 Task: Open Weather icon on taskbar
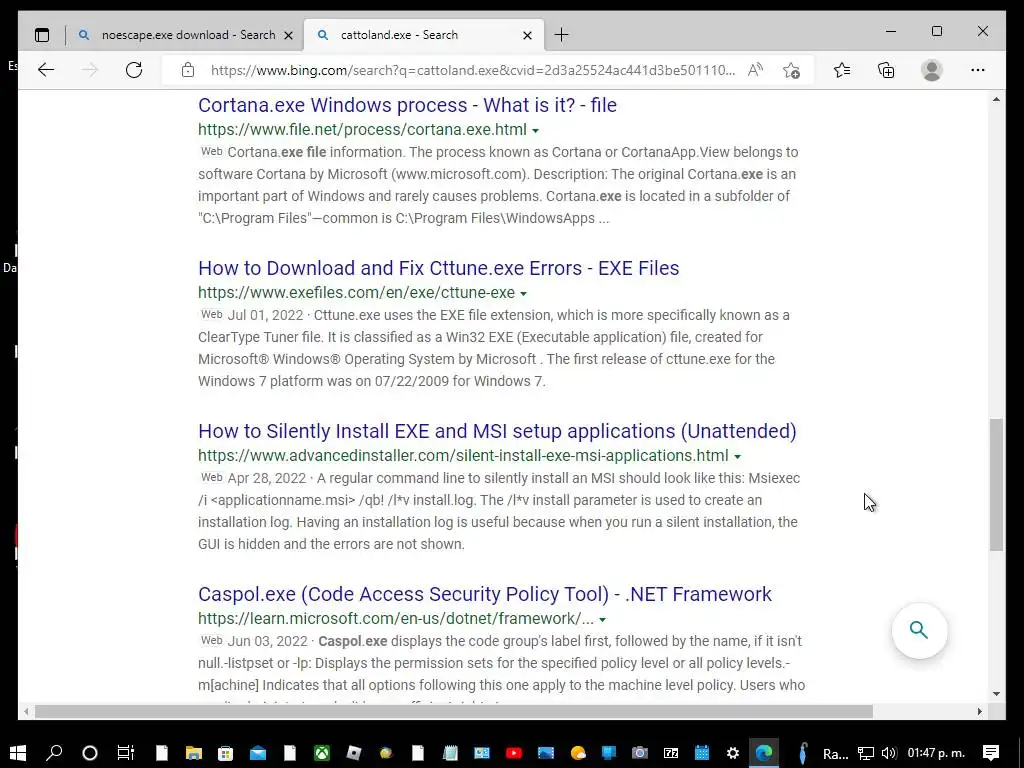pos(578,753)
